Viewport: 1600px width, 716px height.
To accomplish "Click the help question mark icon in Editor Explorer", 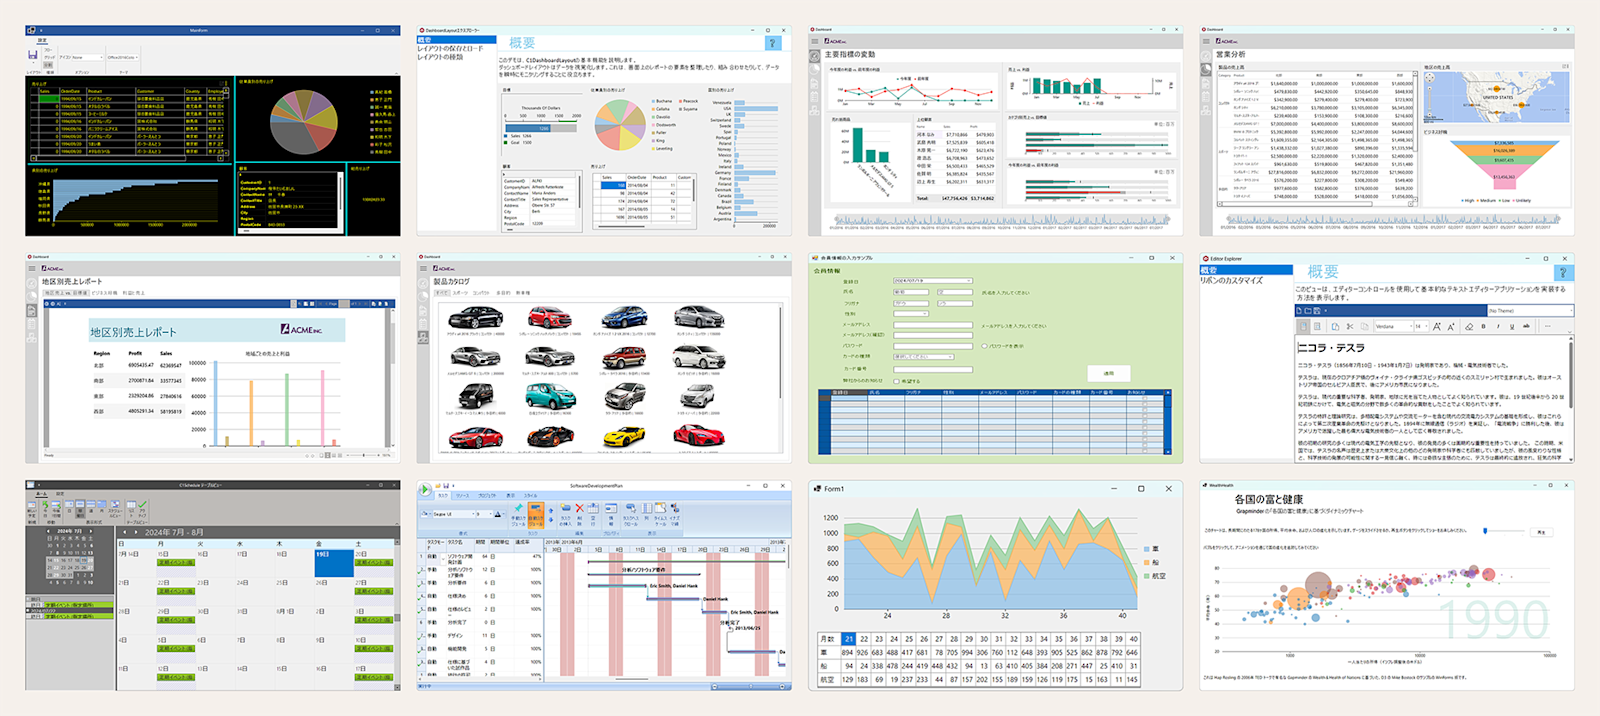I will (x=1563, y=272).
